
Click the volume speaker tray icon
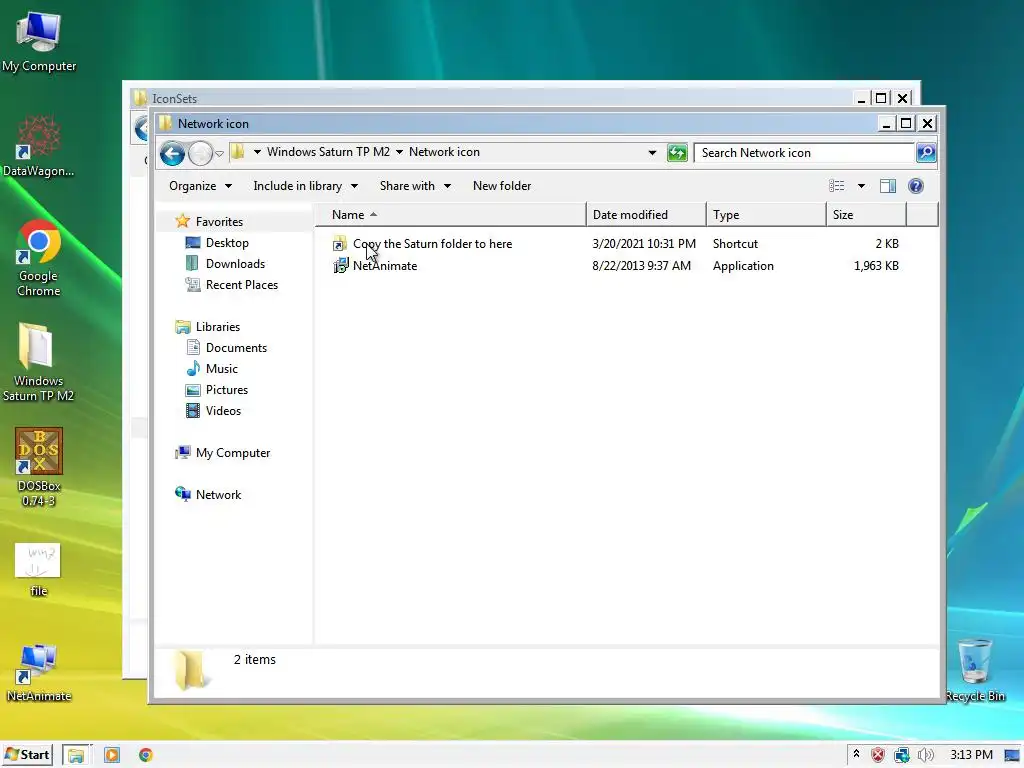click(925, 756)
